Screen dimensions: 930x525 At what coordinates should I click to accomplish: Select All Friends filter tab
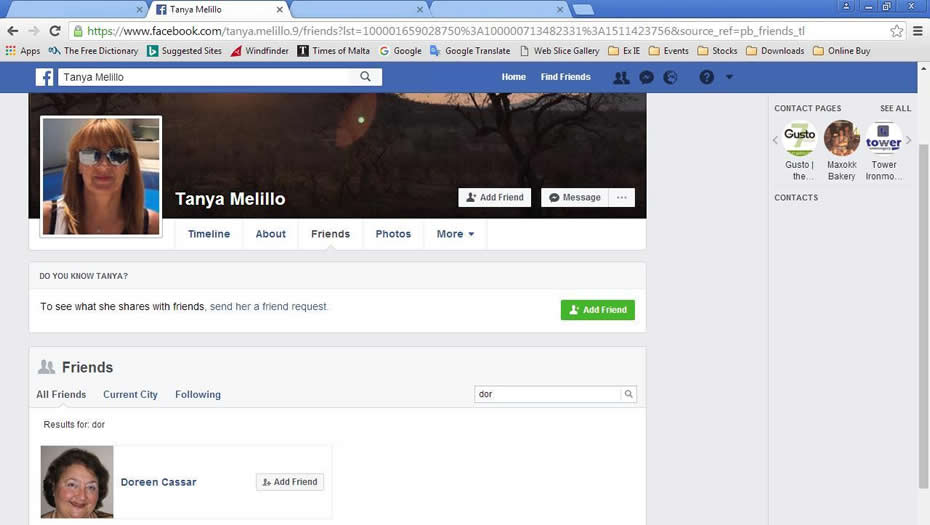[x=61, y=394]
